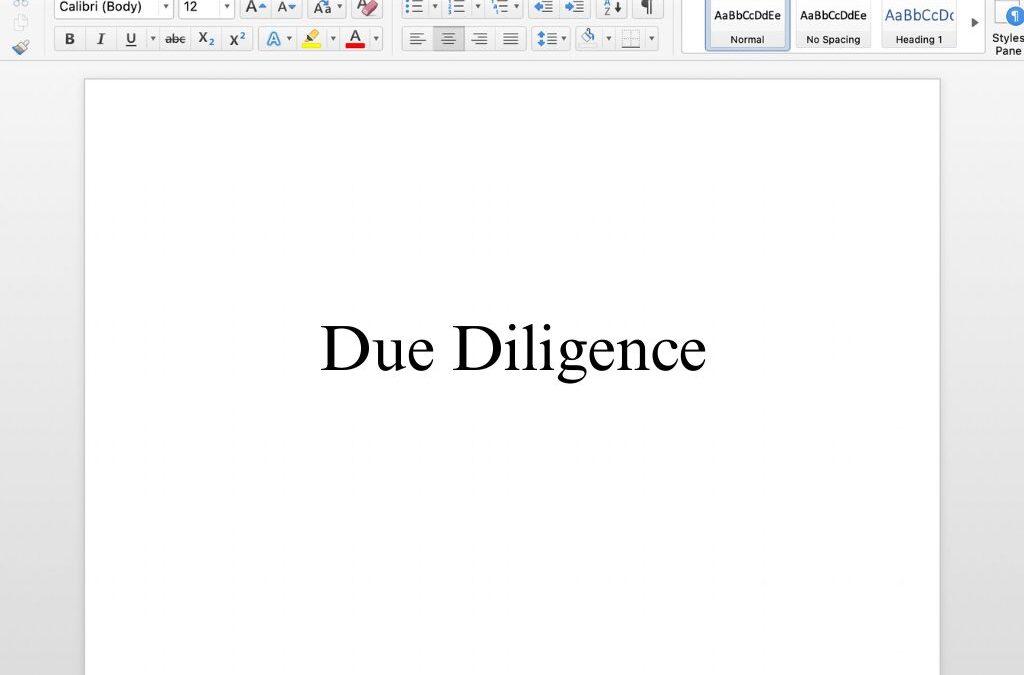Open the Styles Pane
Viewport: 1024px width, 675px height.
[x=1008, y=27]
